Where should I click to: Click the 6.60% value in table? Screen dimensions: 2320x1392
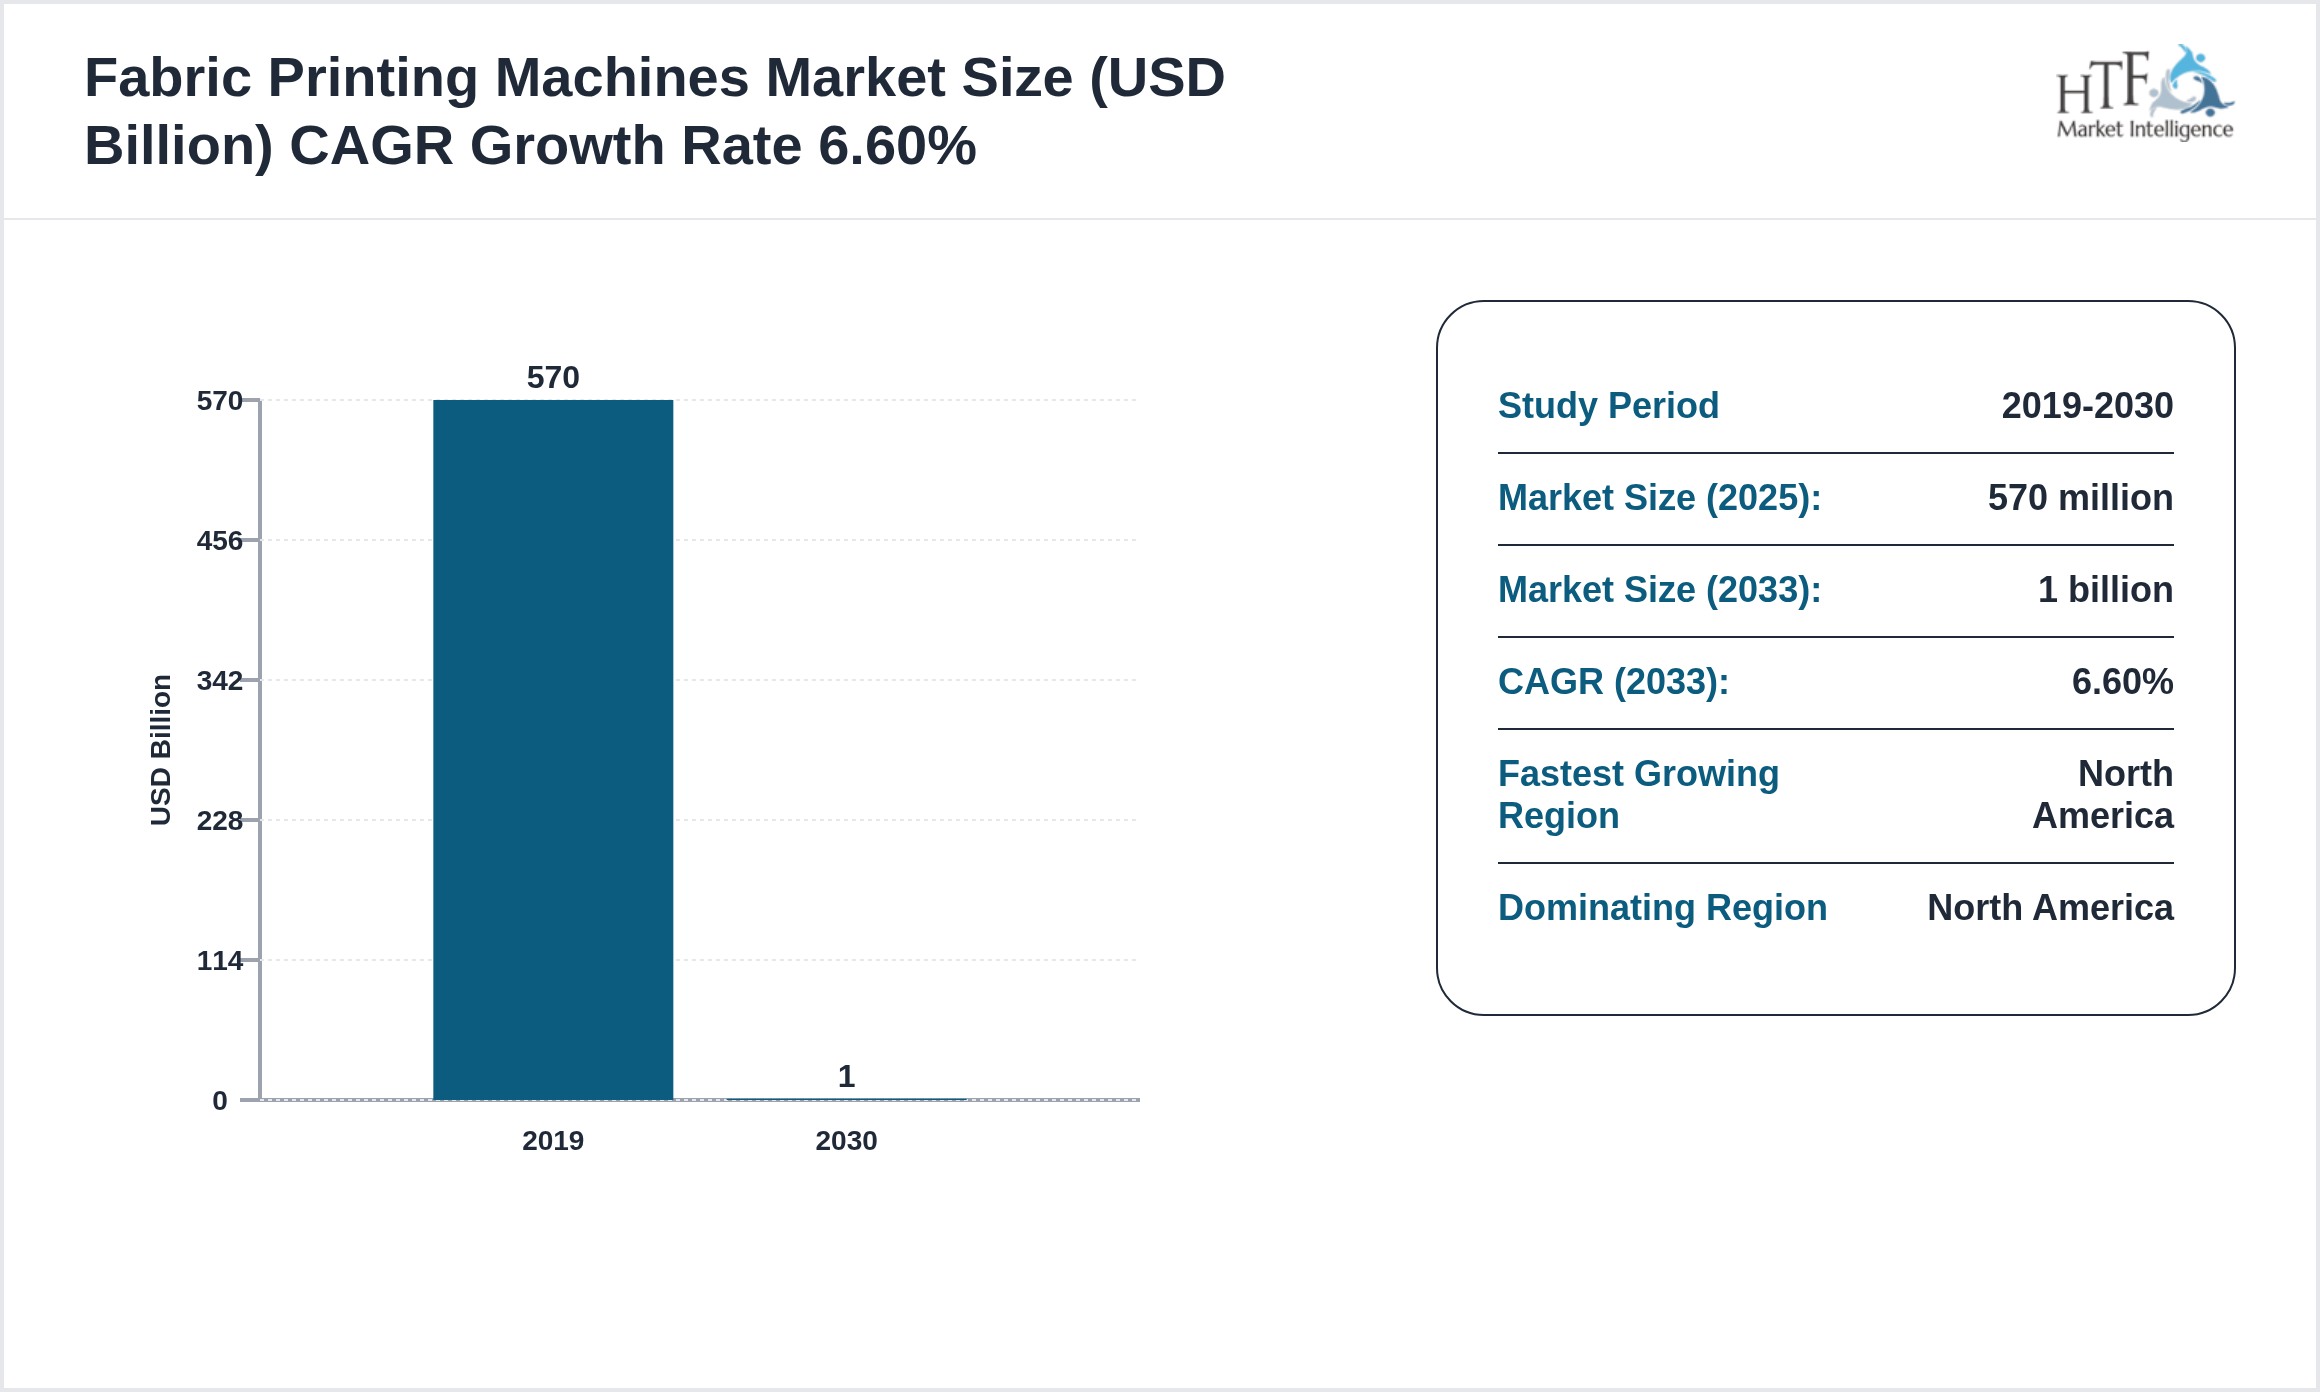tap(2122, 682)
